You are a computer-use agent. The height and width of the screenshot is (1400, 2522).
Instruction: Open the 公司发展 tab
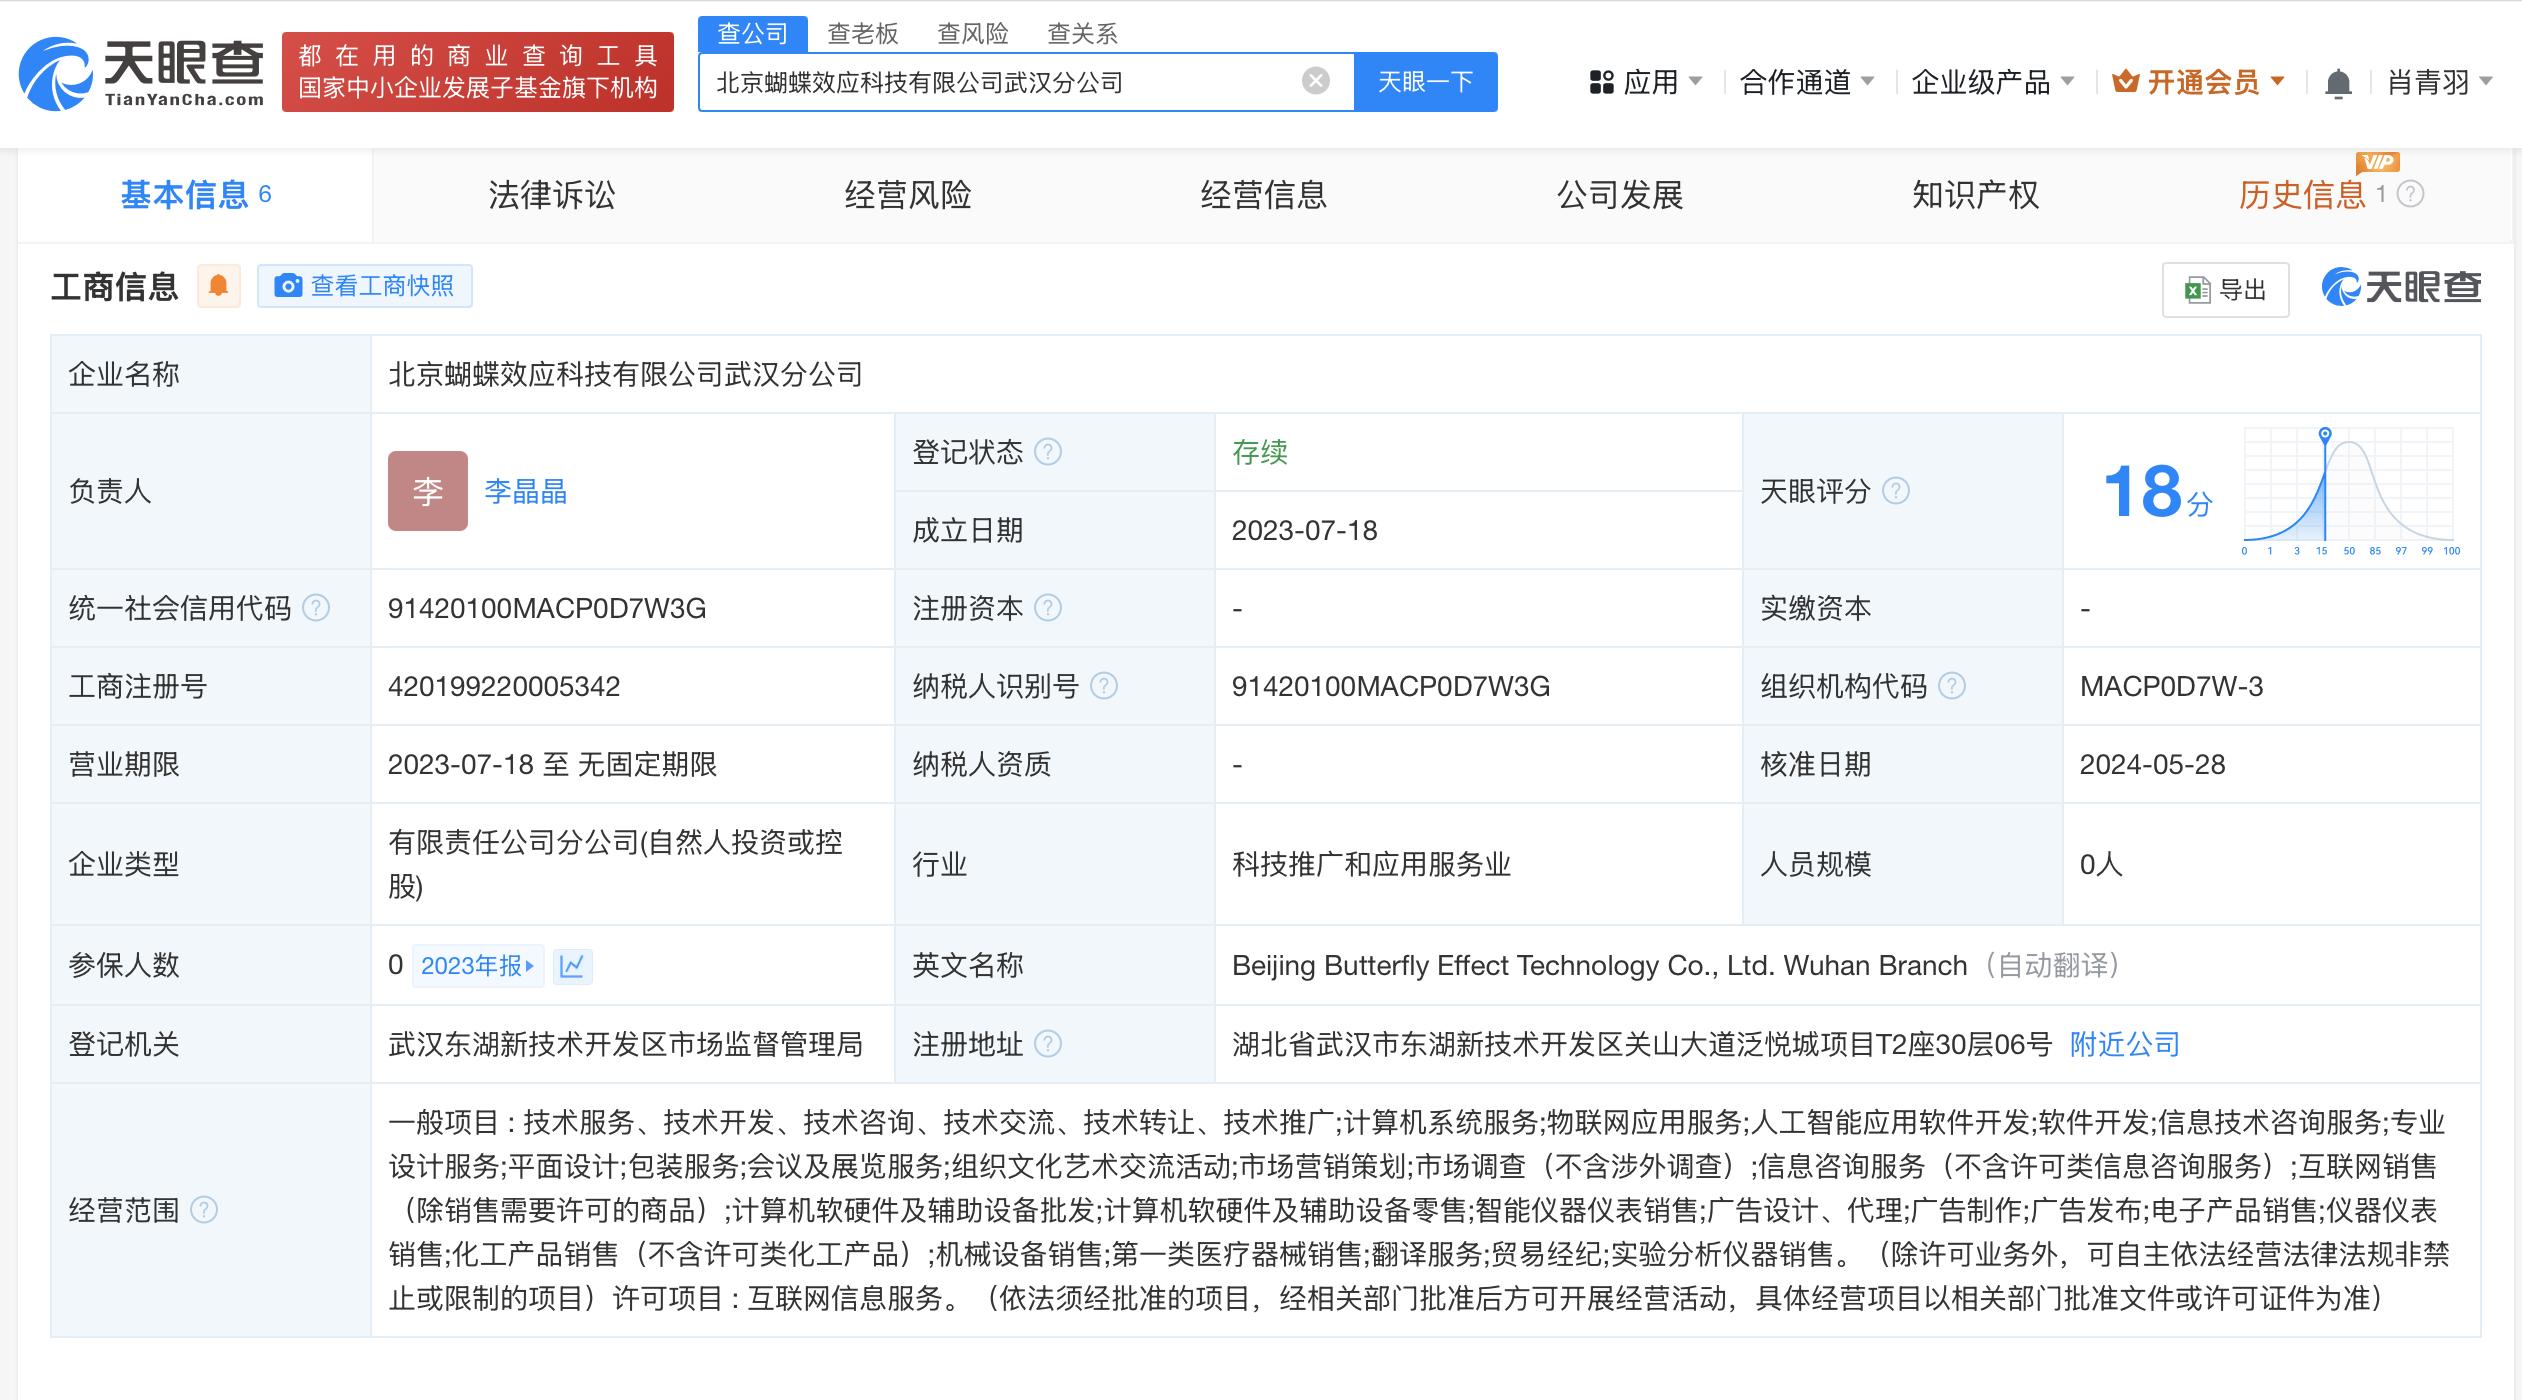(1619, 195)
